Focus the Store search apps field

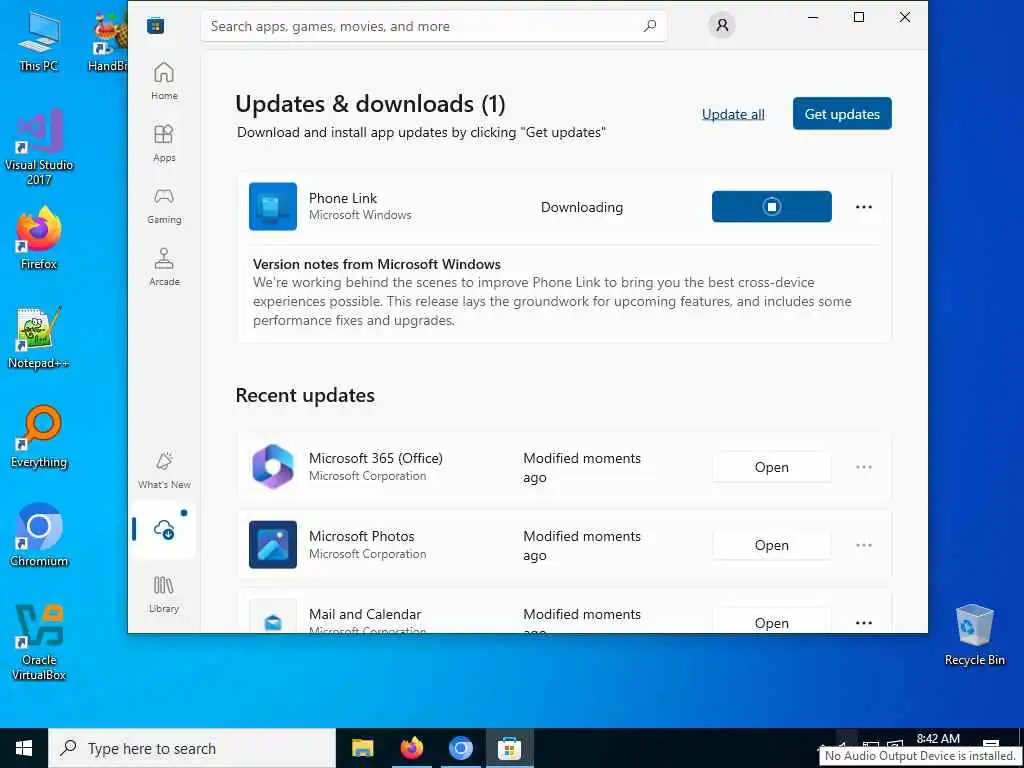point(434,26)
